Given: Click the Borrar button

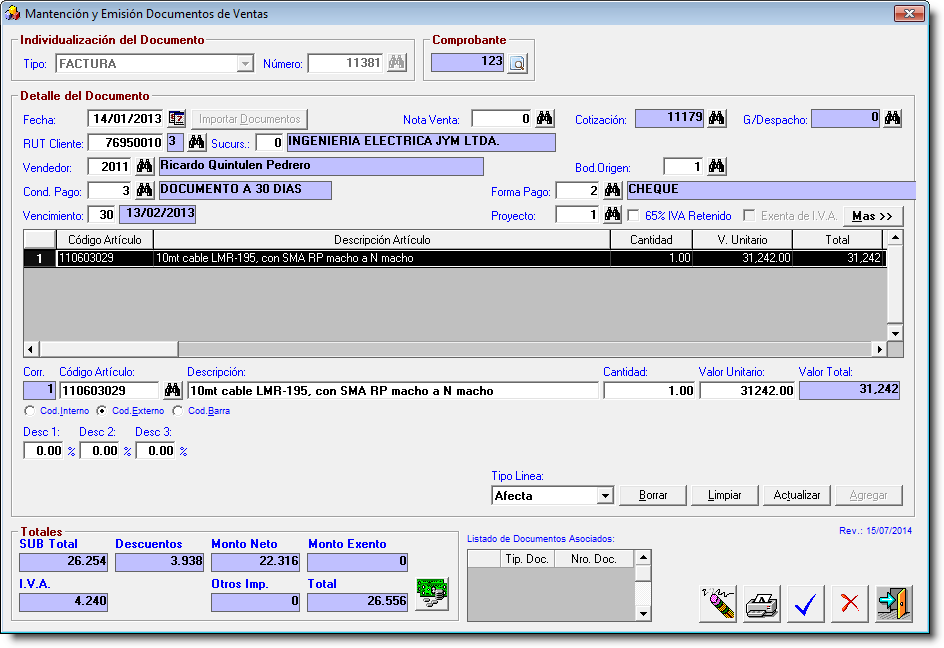Looking at the screenshot, I should (x=653, y=495).
